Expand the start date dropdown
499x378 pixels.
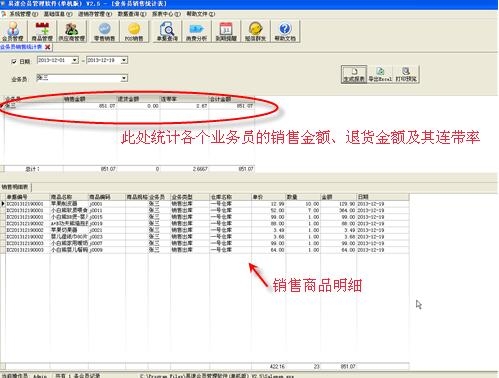coord(75,60)
